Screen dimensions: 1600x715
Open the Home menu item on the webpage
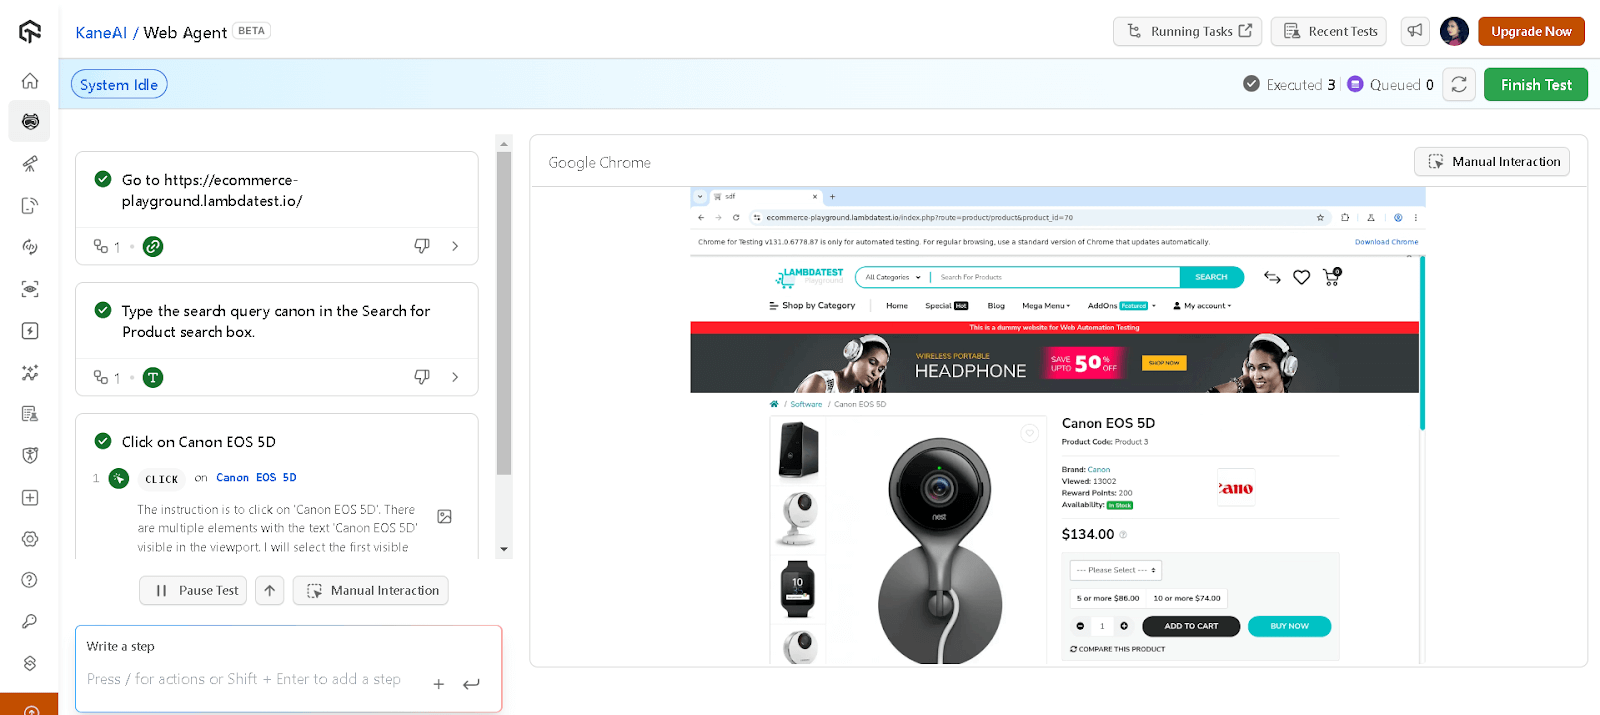tap(897, 306)
